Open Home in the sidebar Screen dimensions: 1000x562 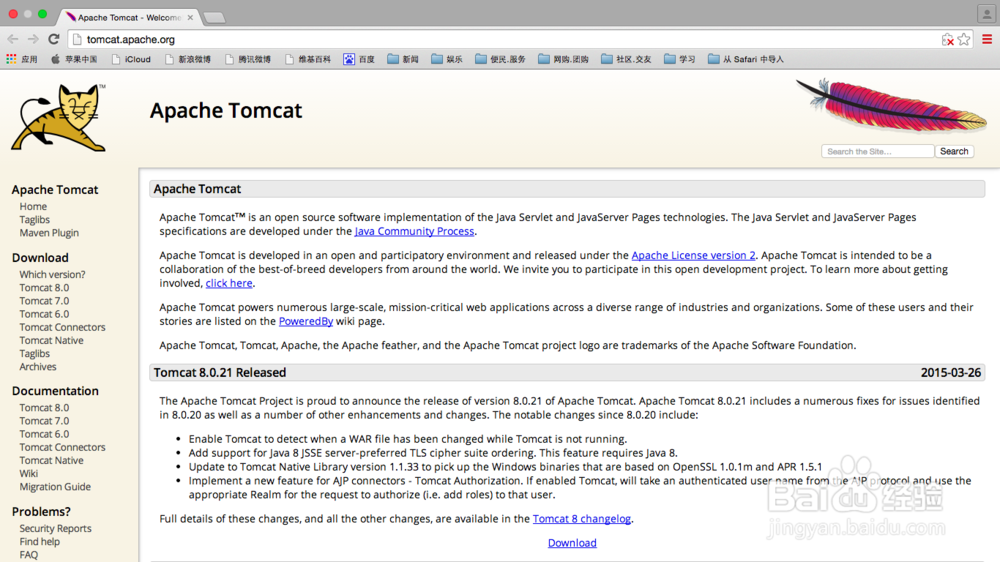[x=33, y=207]
